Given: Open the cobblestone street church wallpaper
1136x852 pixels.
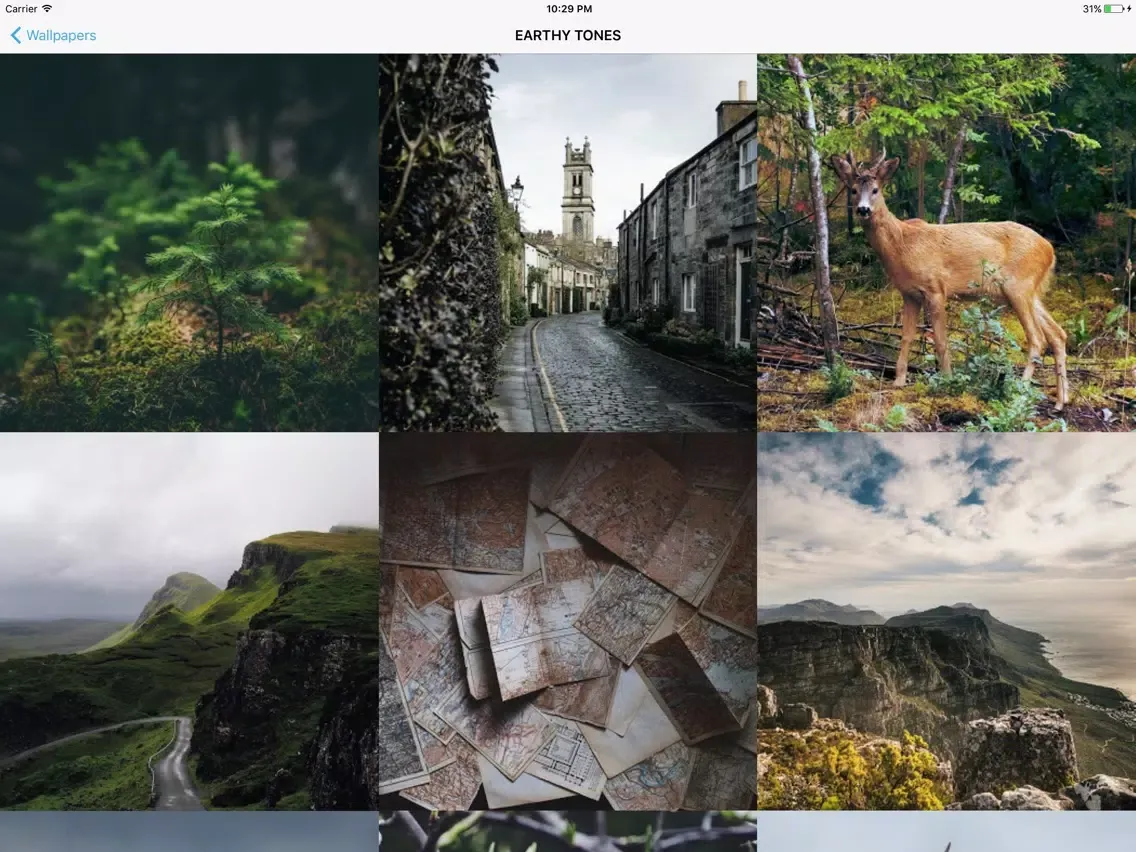Looking at the screenshot, I should click(x=568, y=242).
